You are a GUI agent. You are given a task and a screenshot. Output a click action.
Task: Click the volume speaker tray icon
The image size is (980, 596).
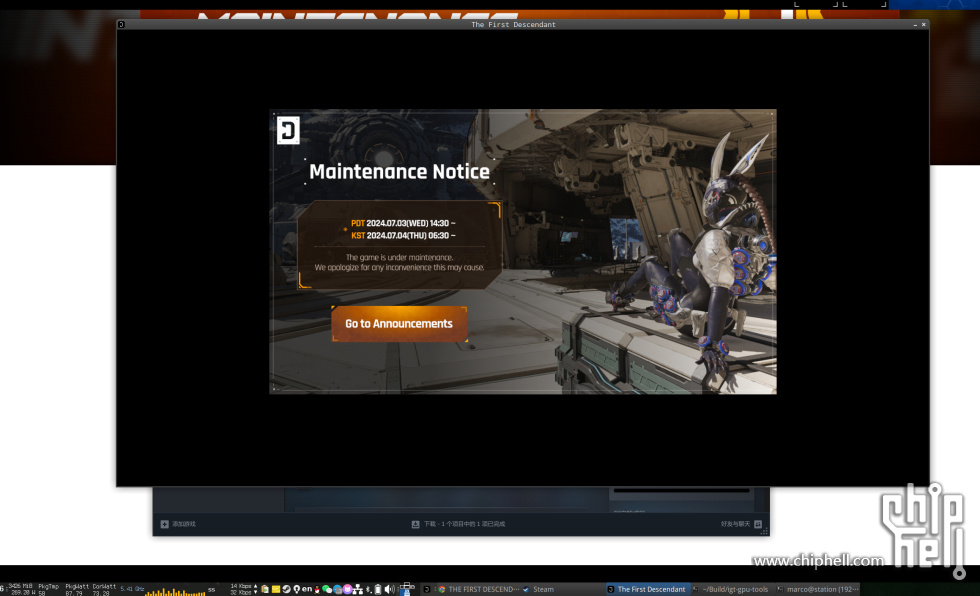tap(389, 589)
